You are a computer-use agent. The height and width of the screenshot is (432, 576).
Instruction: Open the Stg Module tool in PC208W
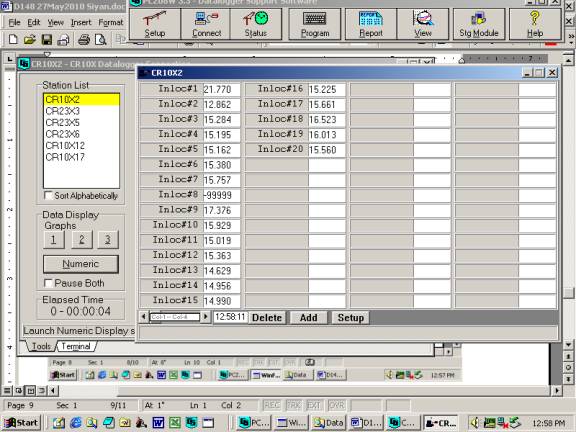[479, 24]
